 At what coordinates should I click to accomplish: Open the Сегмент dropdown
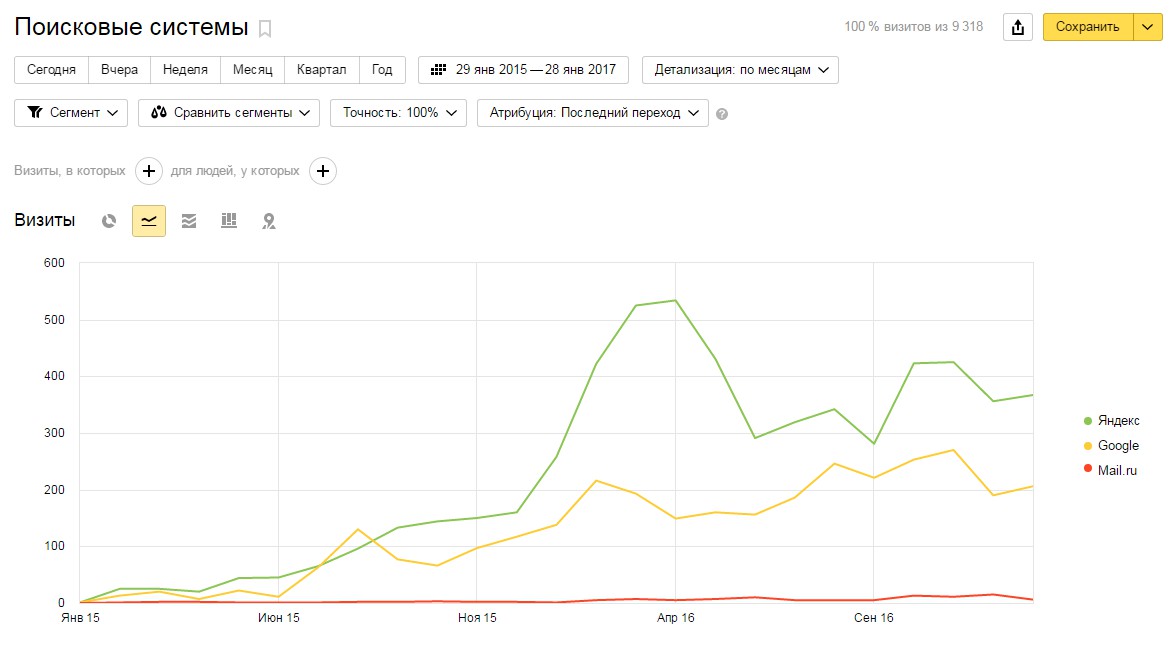71,113
